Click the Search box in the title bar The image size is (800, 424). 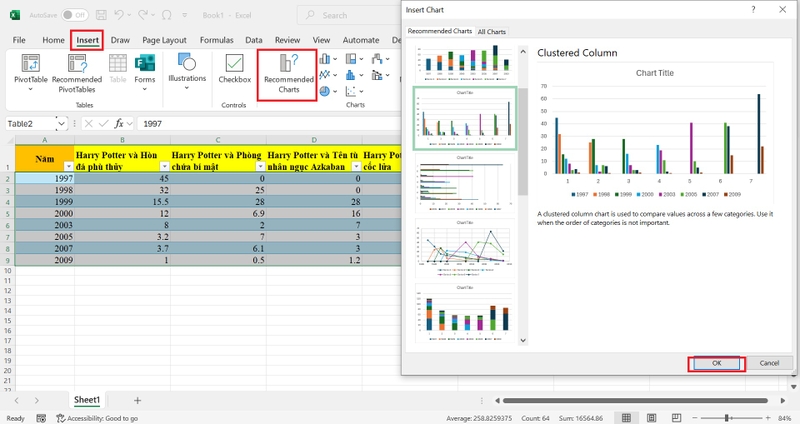coord(348,15)
